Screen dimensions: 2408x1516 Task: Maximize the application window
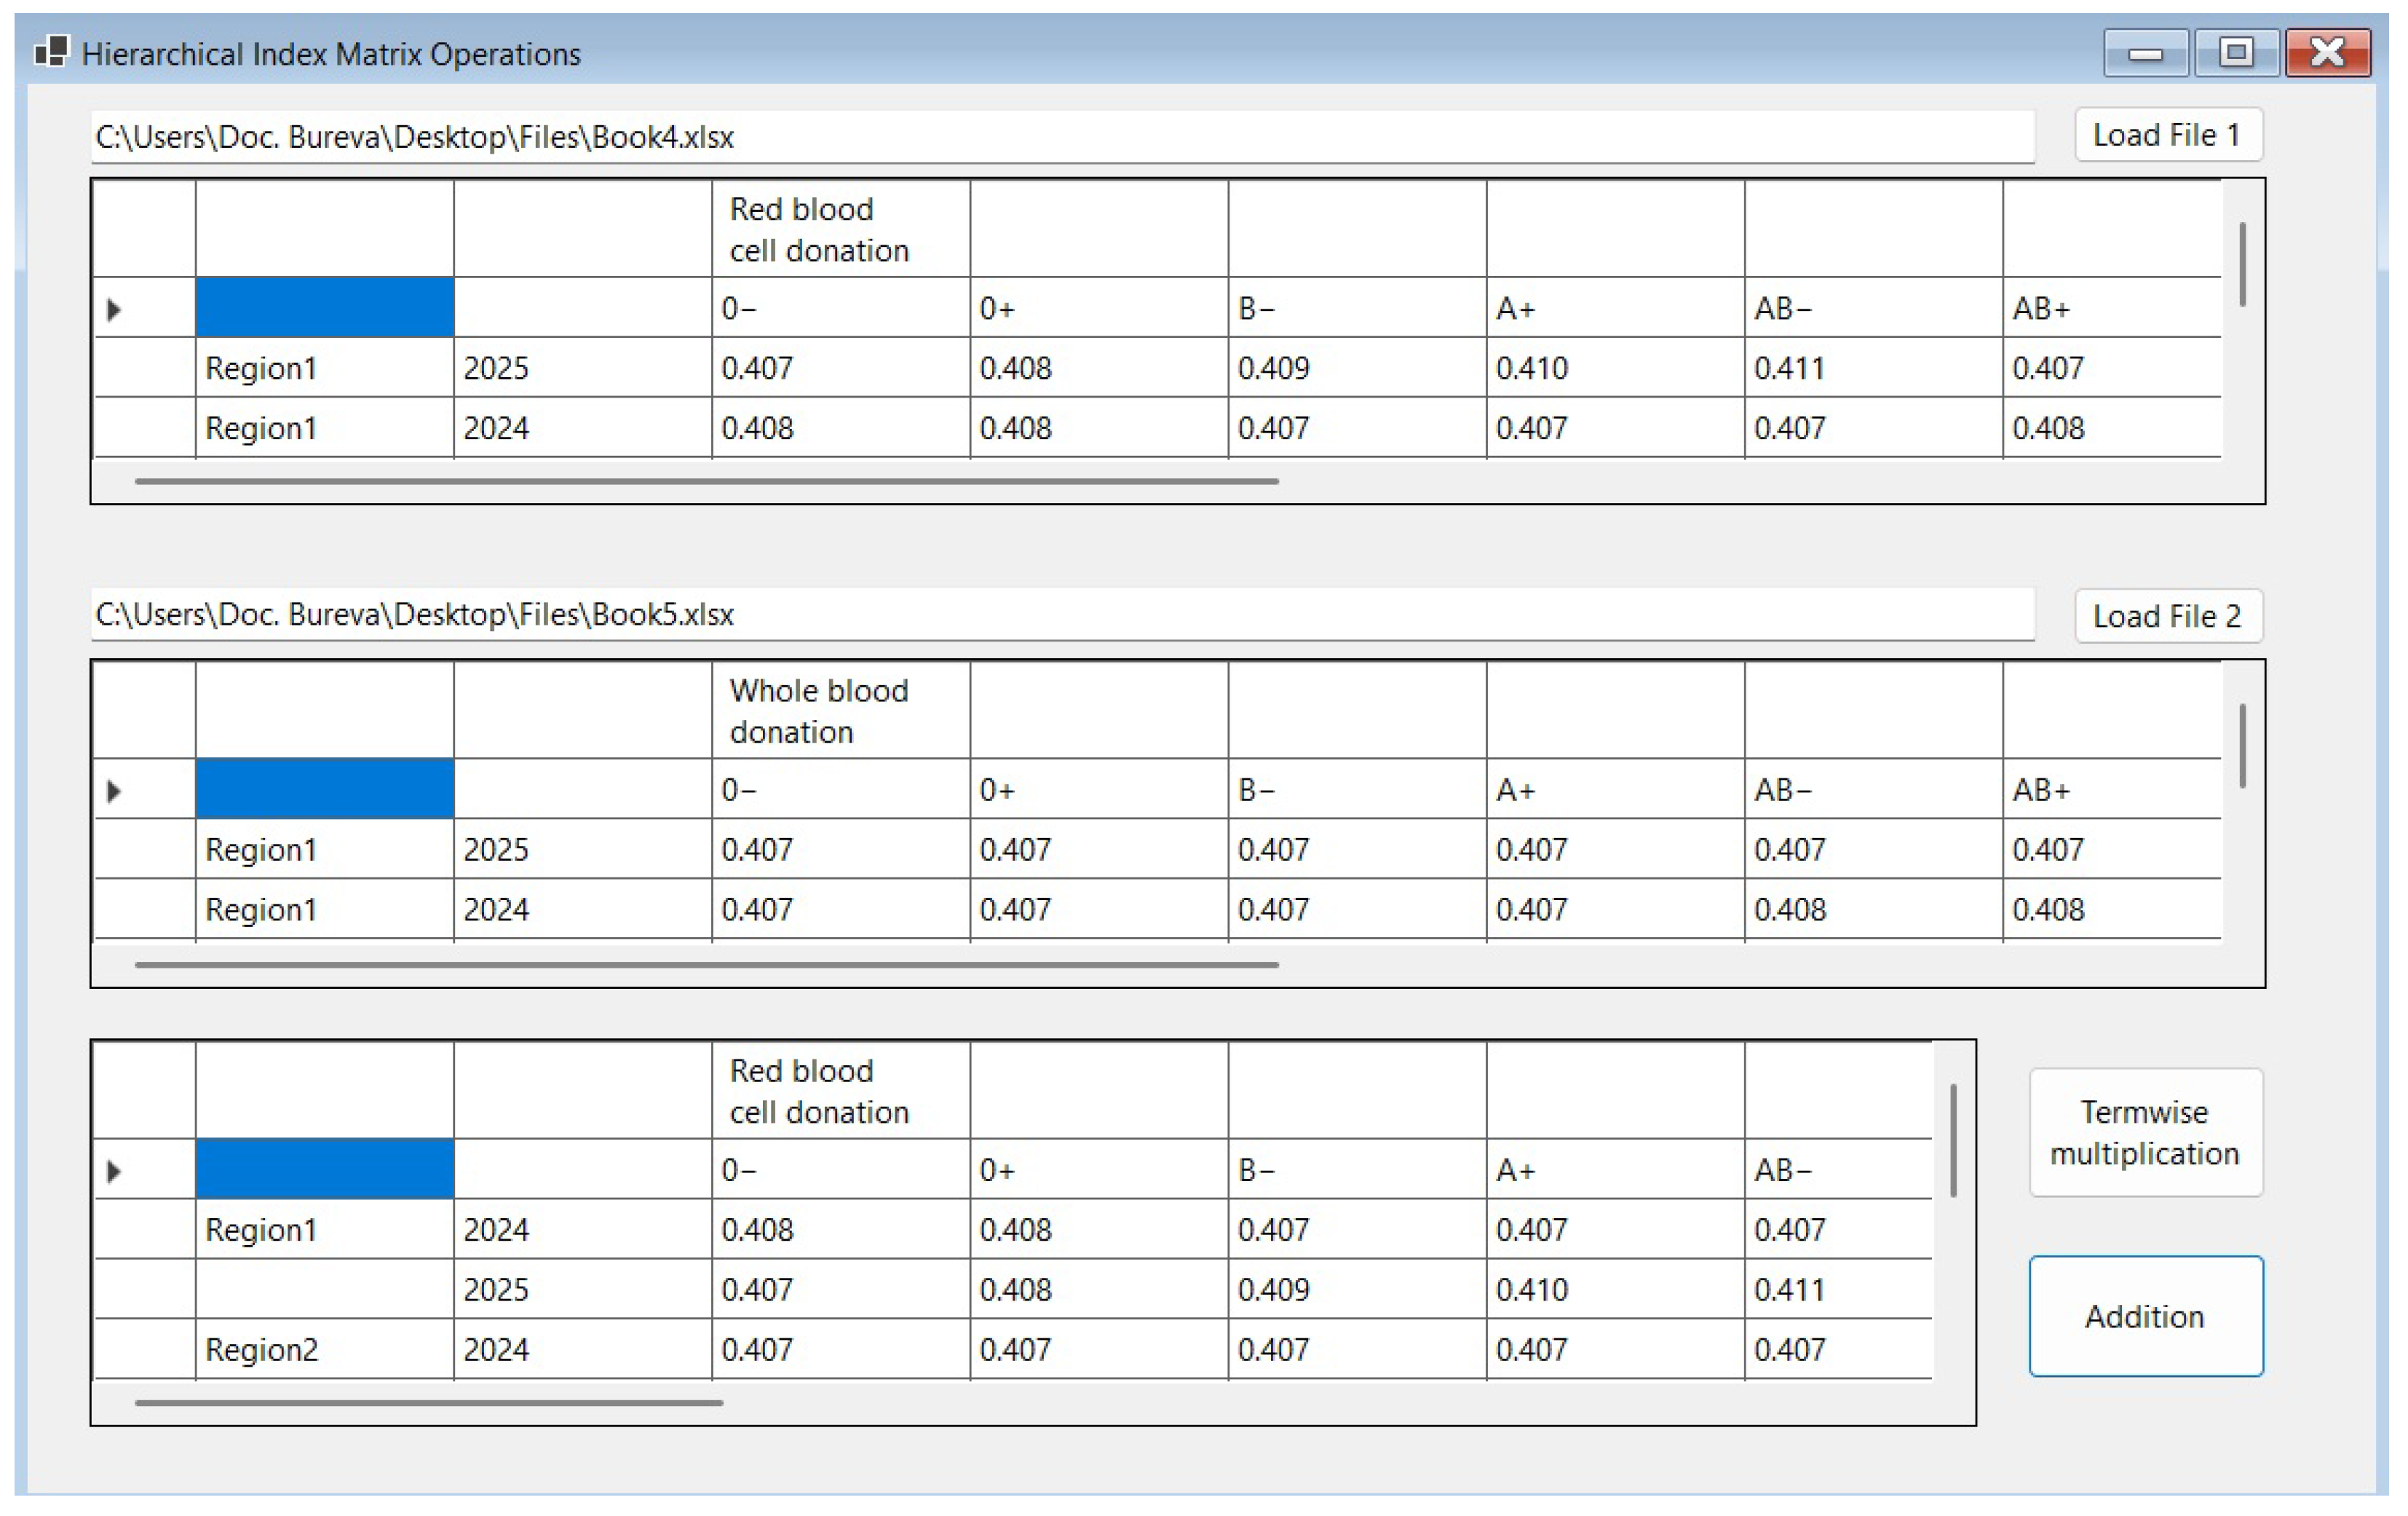(x=2236, y=52)
